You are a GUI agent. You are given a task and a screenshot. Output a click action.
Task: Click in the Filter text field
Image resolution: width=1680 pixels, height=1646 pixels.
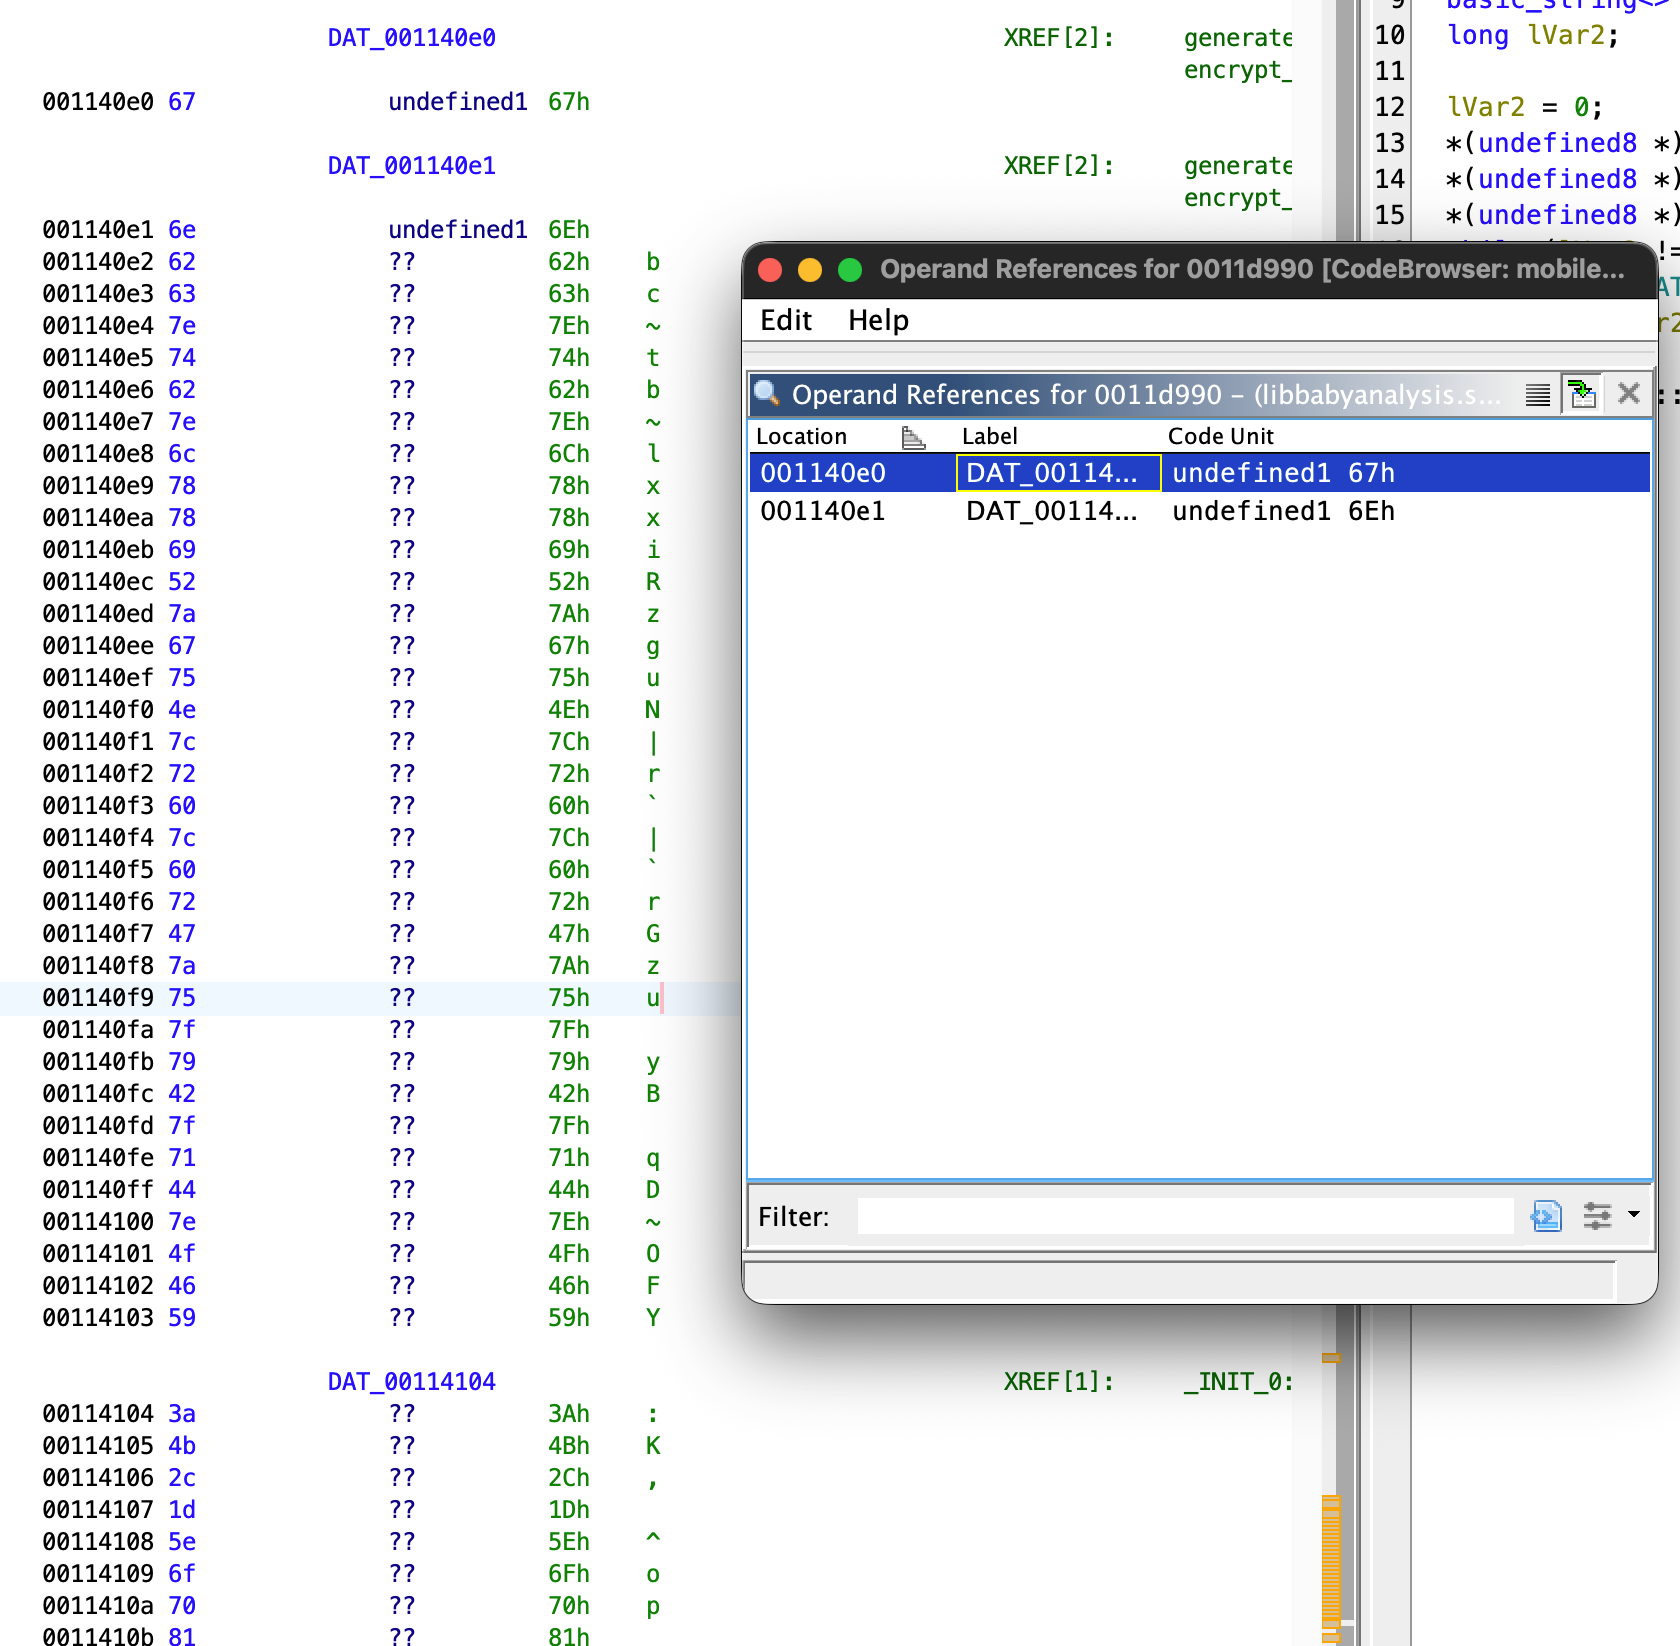click(1184, 1216)
